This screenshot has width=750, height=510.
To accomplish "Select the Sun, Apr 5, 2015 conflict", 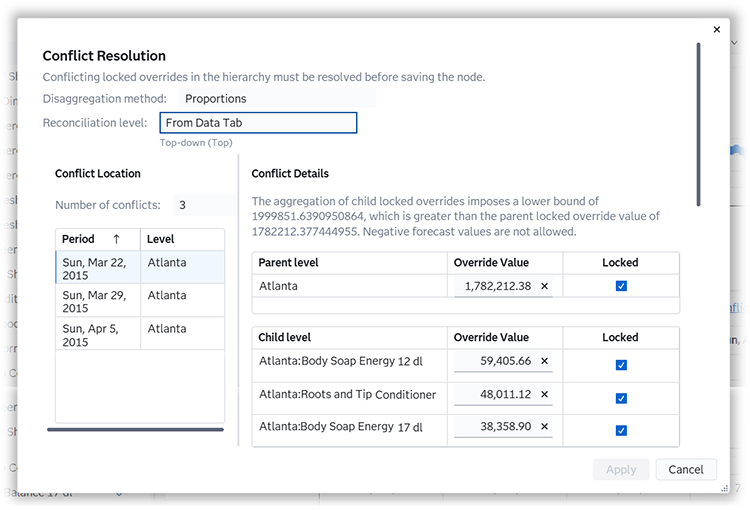I will pos(97,334).
